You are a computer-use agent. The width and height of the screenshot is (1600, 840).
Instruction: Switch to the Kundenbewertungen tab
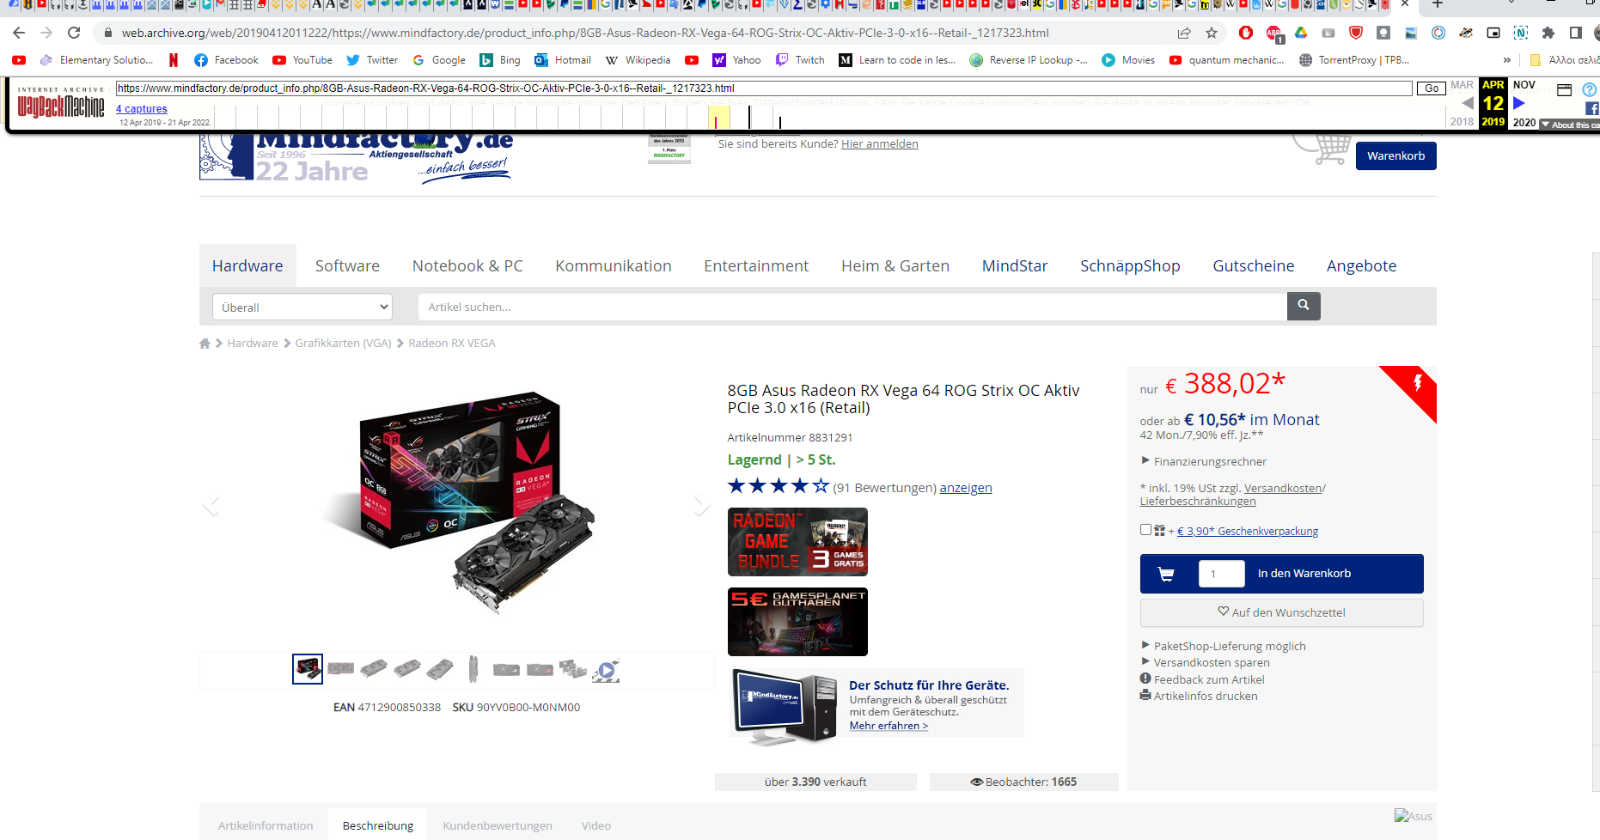(497, 825)
